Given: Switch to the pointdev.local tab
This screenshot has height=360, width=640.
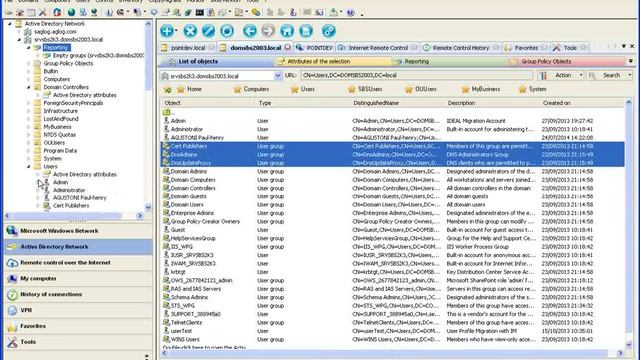Looking at the screenshot, I should pyautogui.click(x=188, y=48).
